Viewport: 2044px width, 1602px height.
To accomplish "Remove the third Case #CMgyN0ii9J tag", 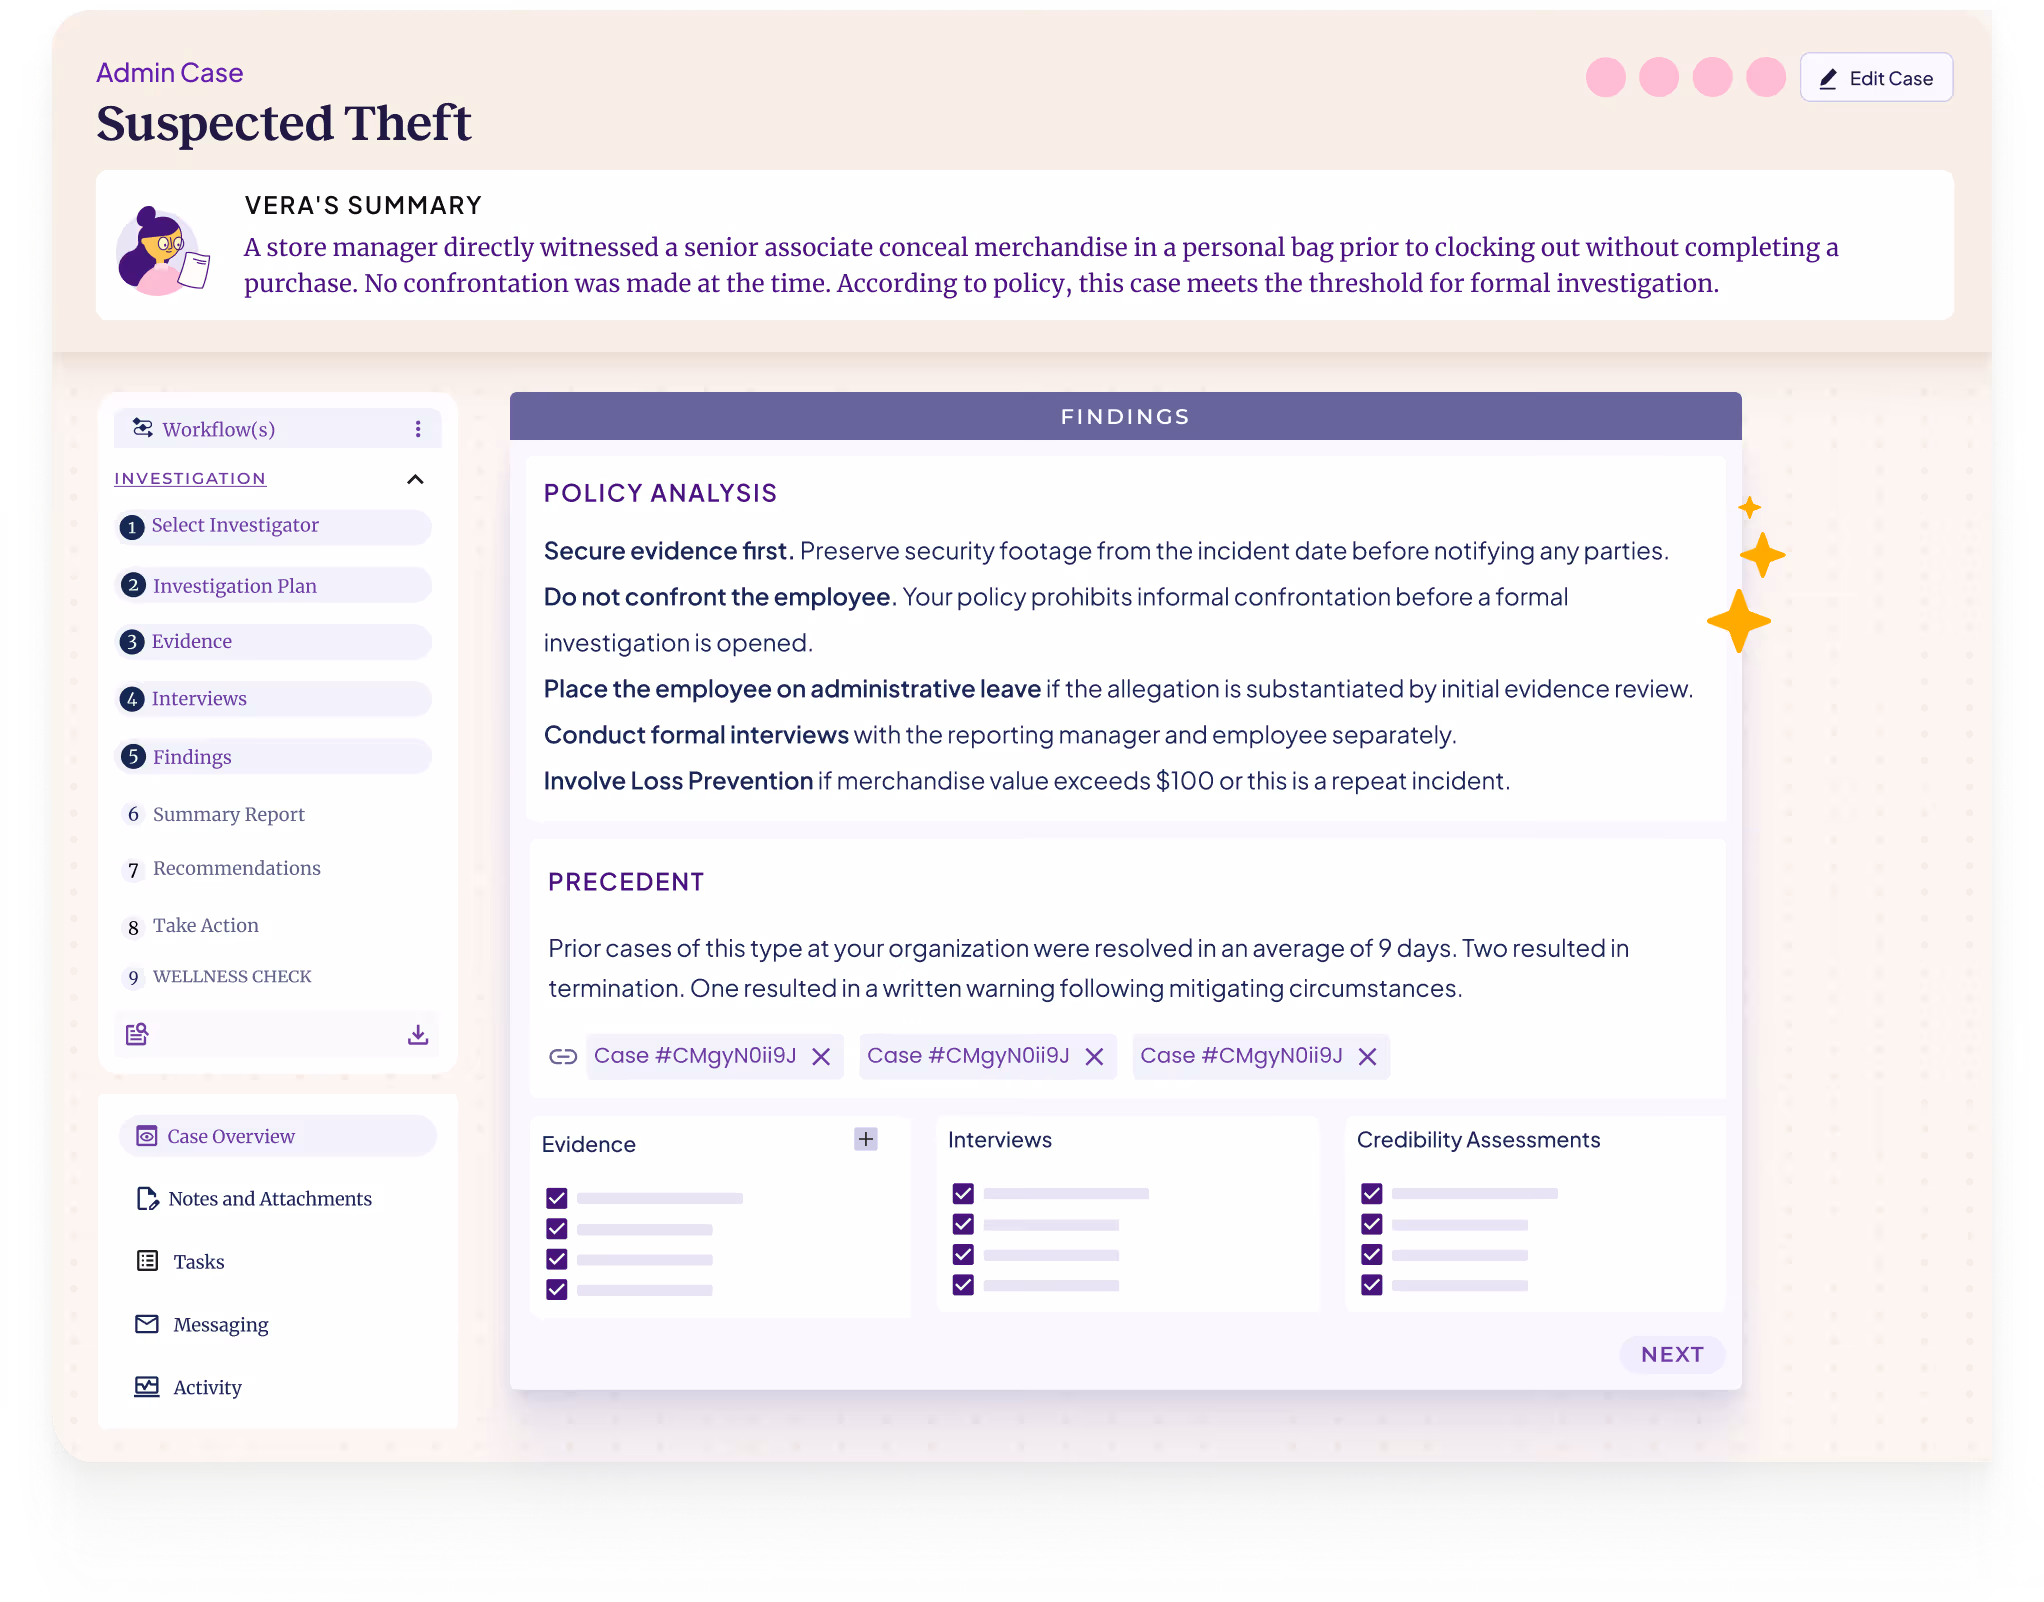I will coord(1367,1056).
